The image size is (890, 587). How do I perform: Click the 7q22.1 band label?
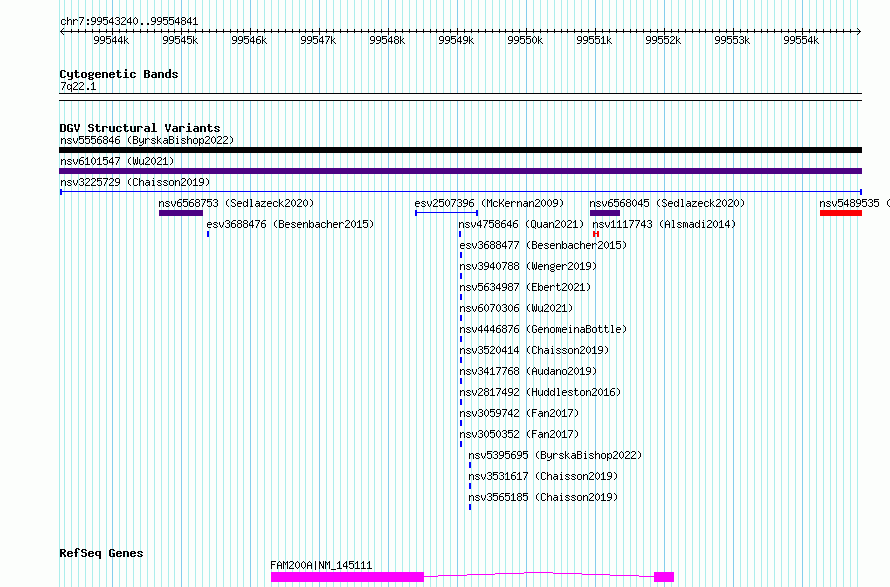[x=78, y=86]
